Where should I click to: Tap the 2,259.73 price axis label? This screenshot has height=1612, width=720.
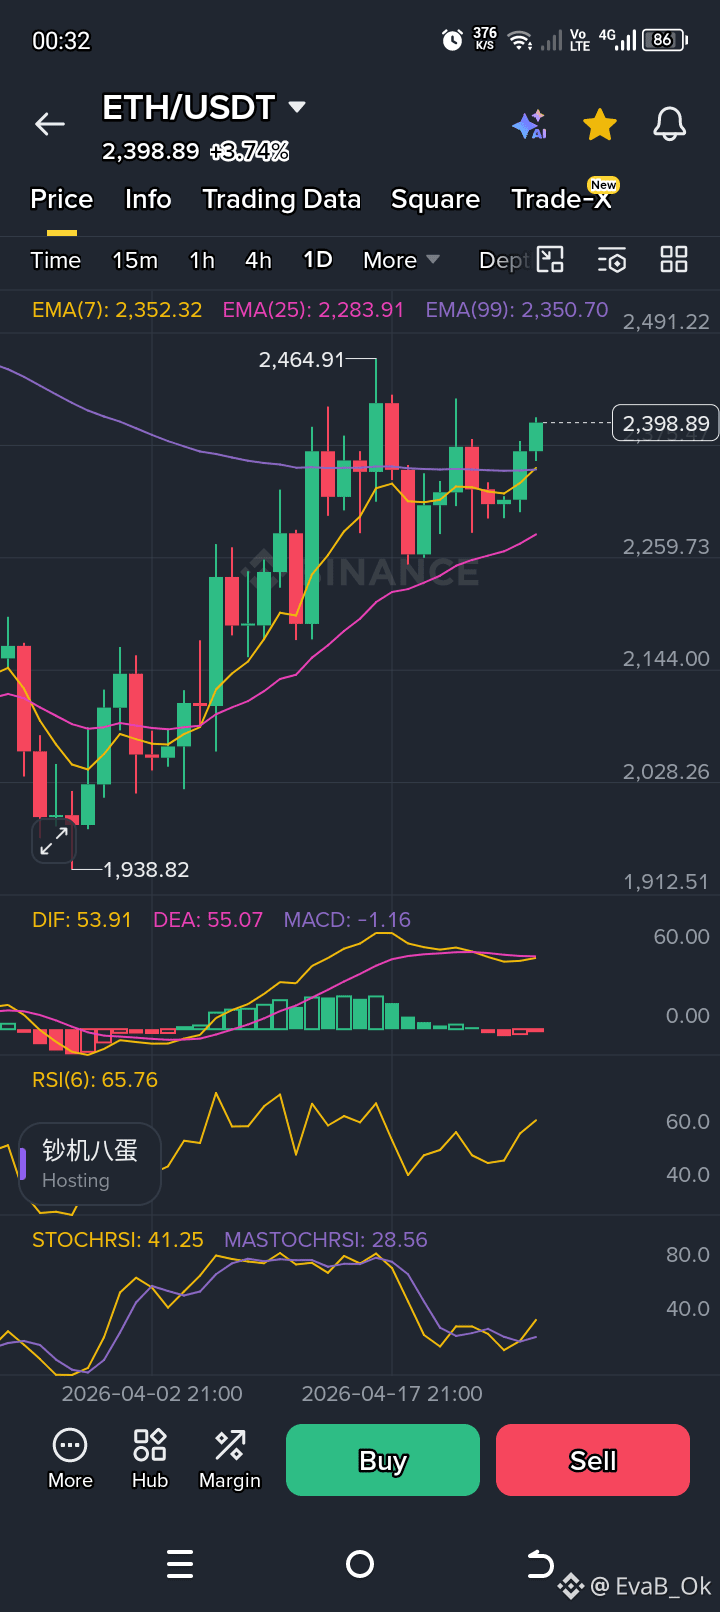(666, 547)
